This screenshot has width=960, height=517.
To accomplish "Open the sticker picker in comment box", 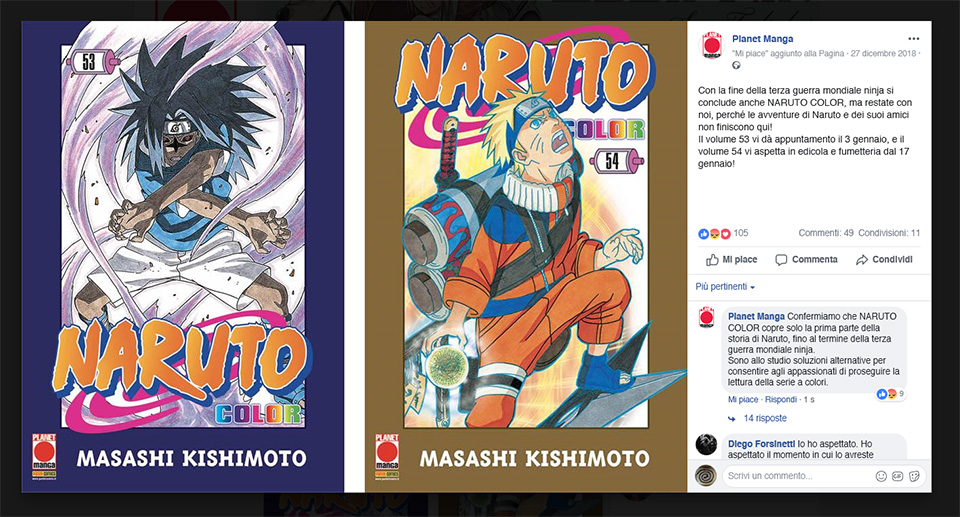I will click(x=914, y=476).
